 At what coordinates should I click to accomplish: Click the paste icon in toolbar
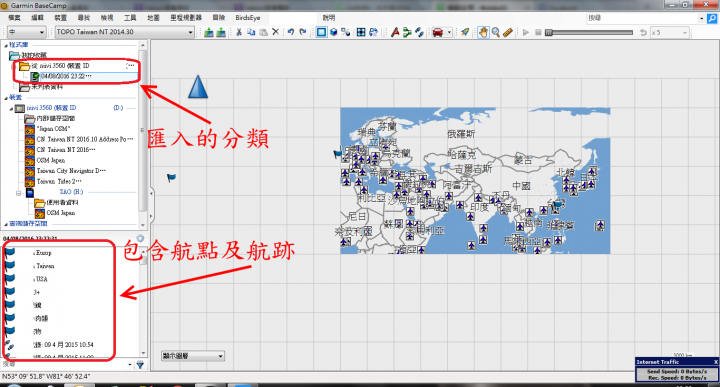pos(263,32)
